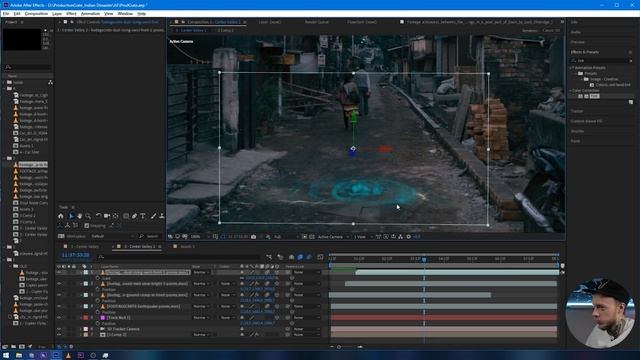Open the Active Camera view dropdown

pos(333,237)
